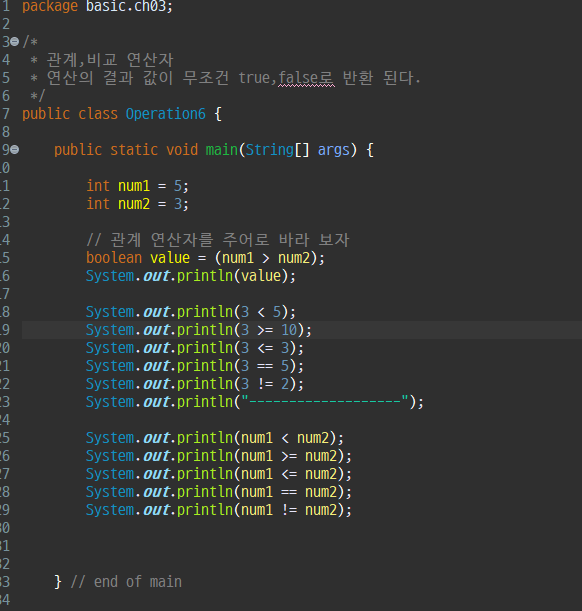Click the 'println(3 != 2)' statement

(195, 384)
